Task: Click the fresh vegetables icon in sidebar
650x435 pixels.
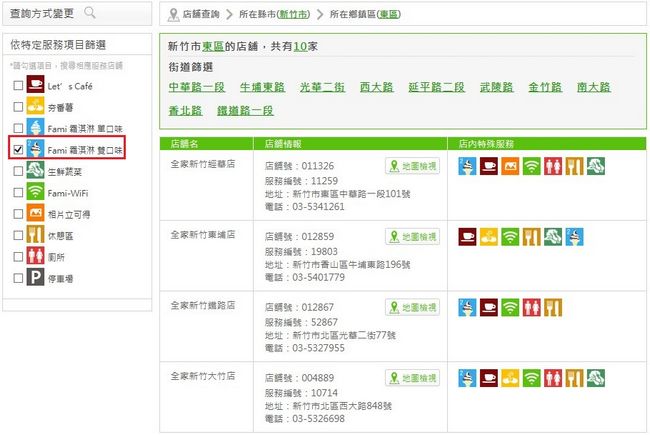Action: click(35, 170)
